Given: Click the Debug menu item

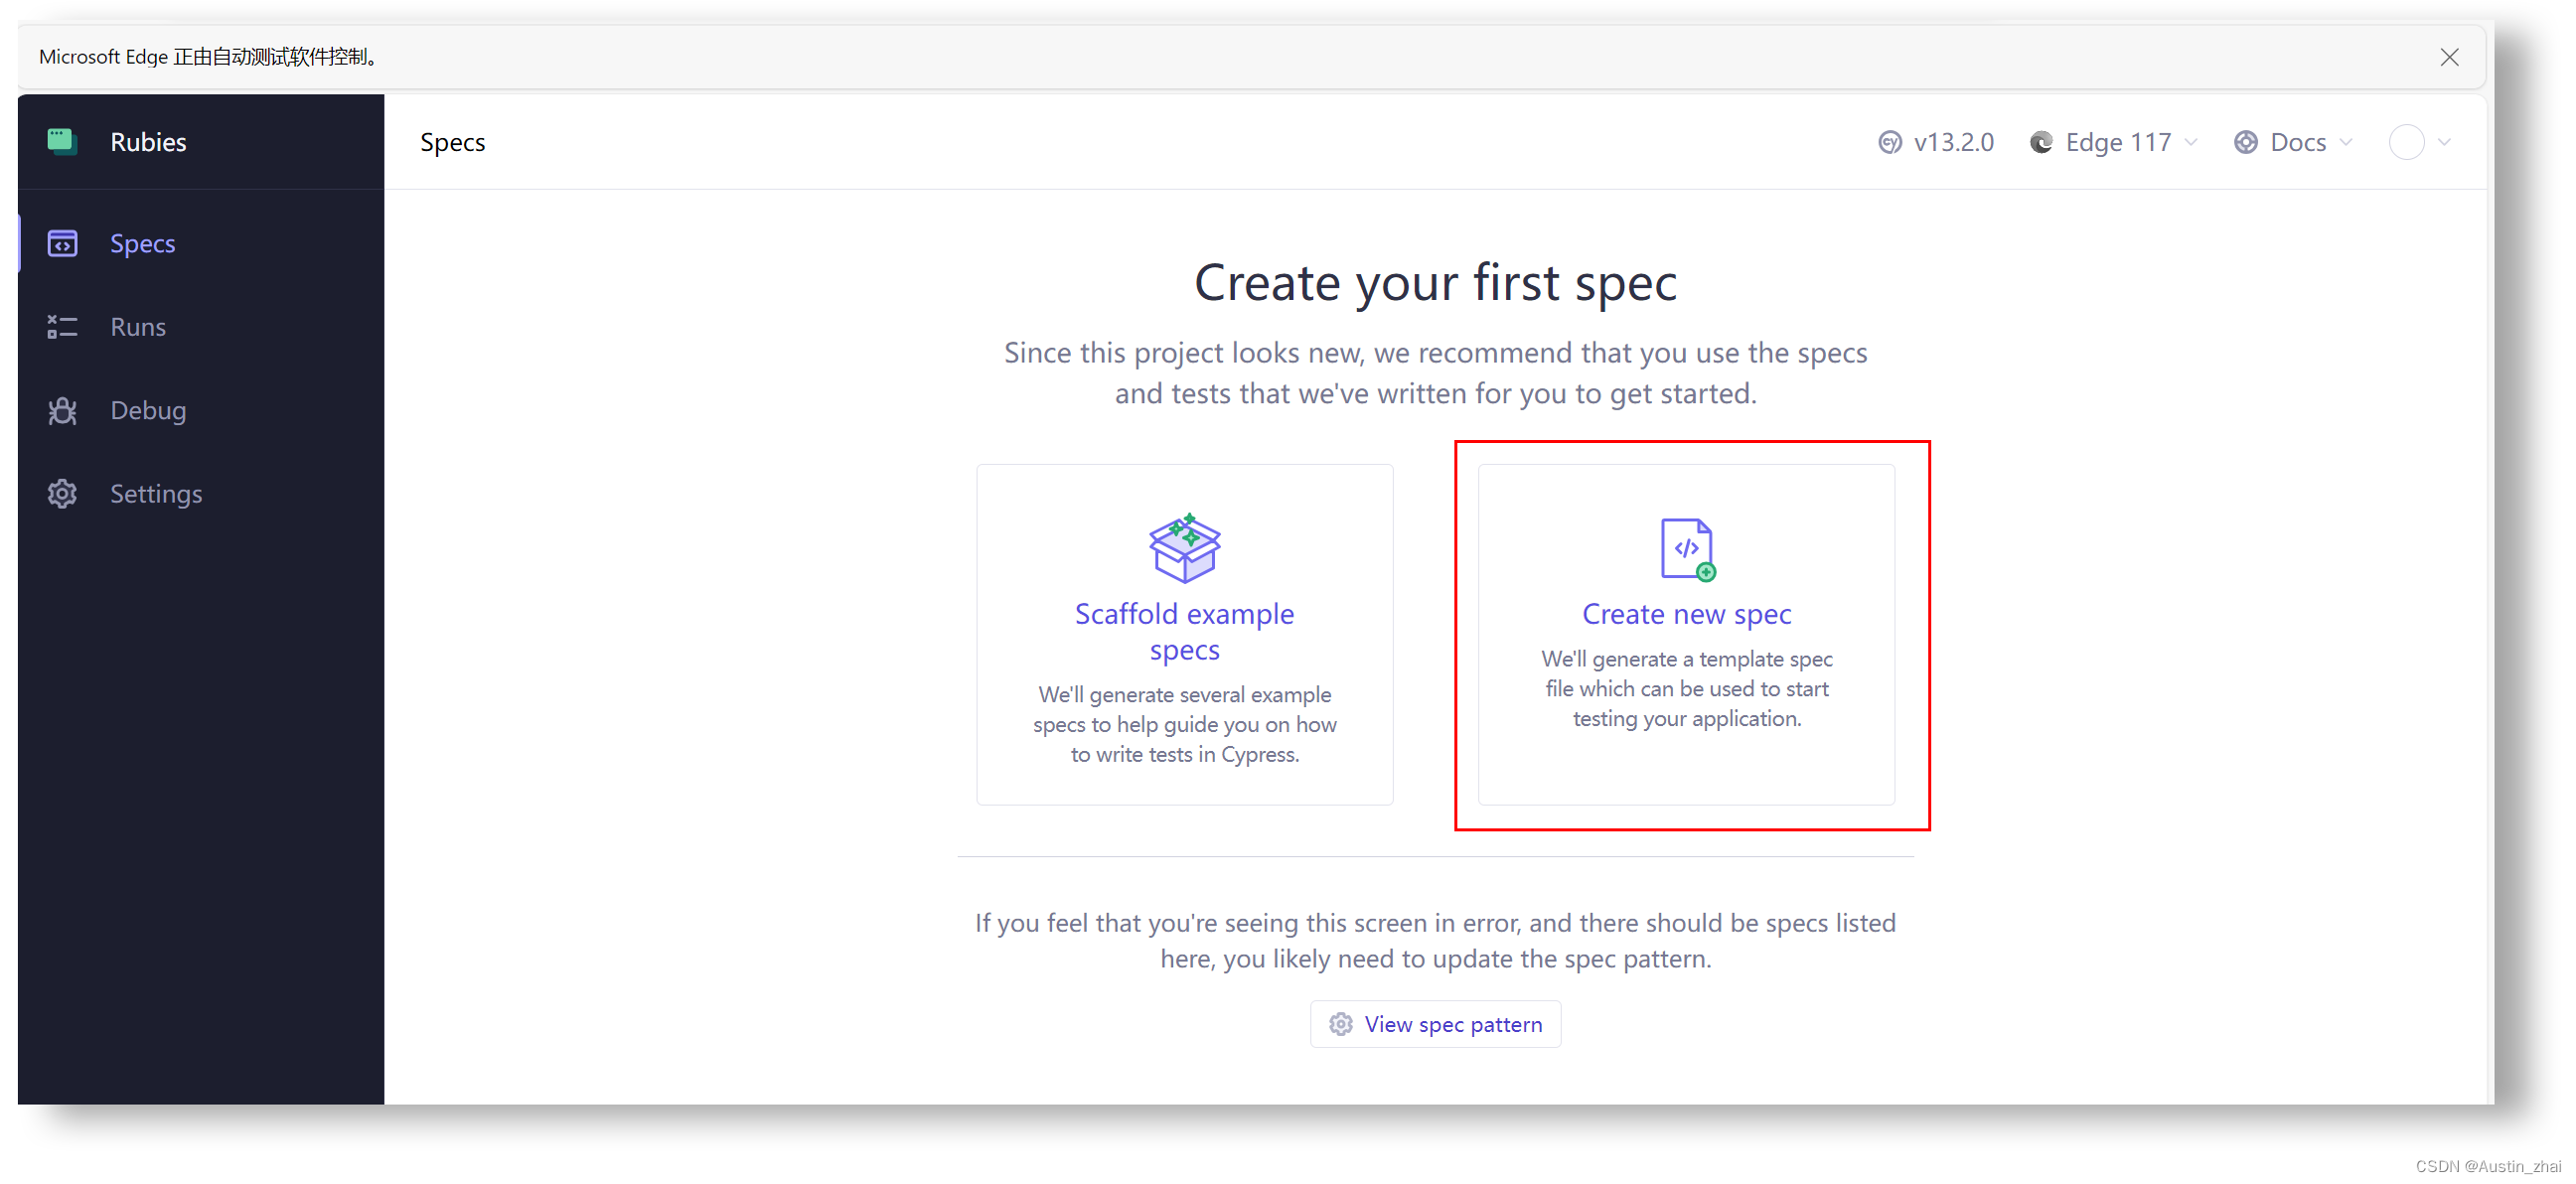Looking at the screenshot, I should [x=146, y=407].
